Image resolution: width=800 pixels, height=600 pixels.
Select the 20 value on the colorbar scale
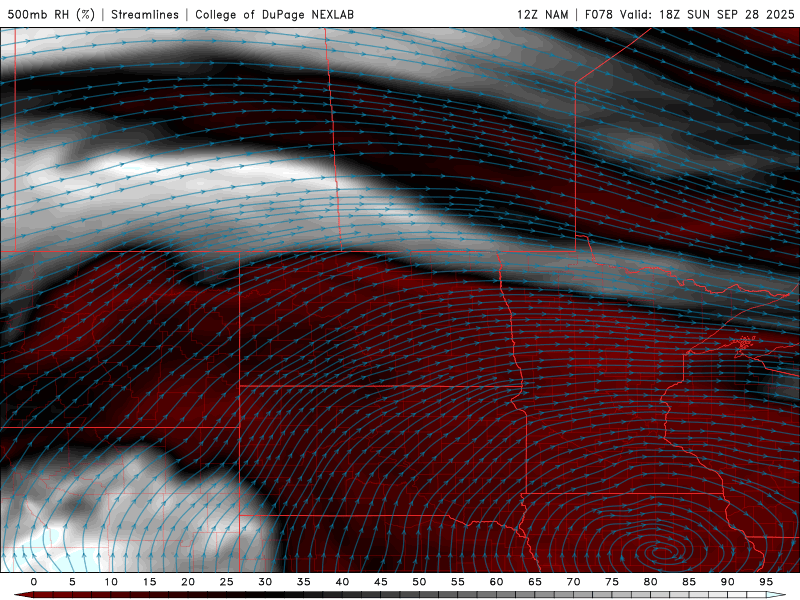click(x=188, y=582)
